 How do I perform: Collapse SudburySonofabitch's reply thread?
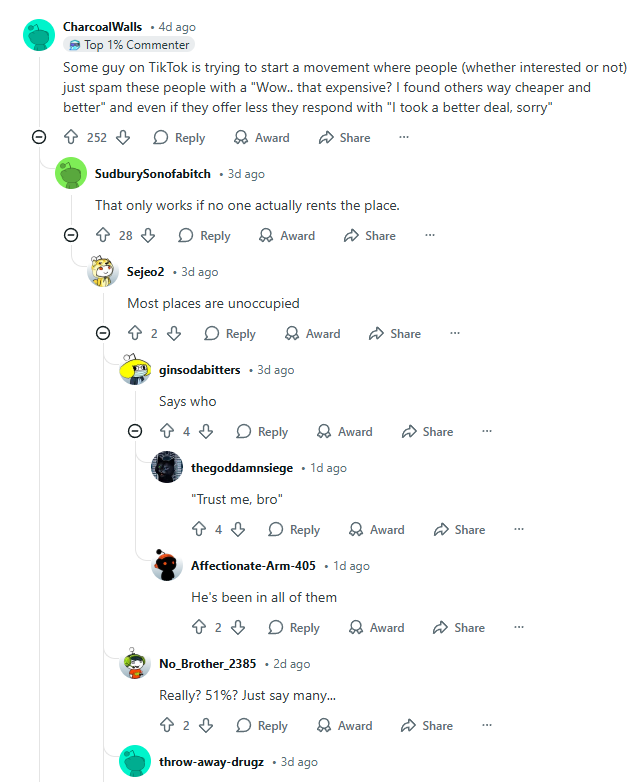[x=71, y=235]
